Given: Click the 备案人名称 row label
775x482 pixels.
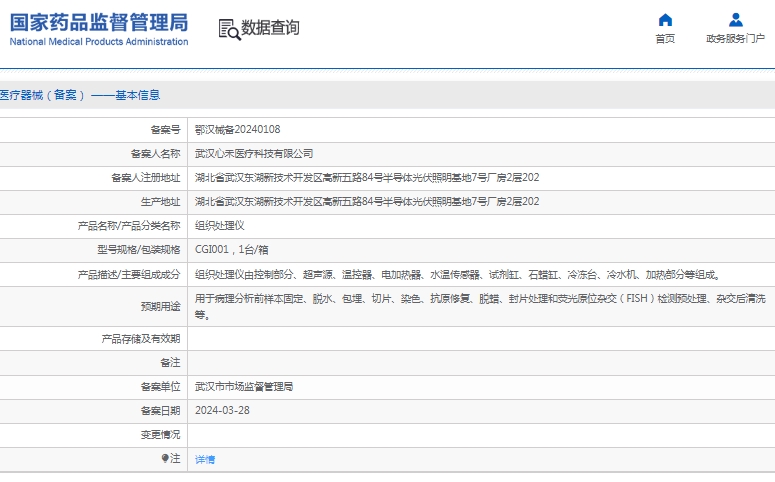Looking at the screenshot, I should pyautogui.click(x=156, y=154).
